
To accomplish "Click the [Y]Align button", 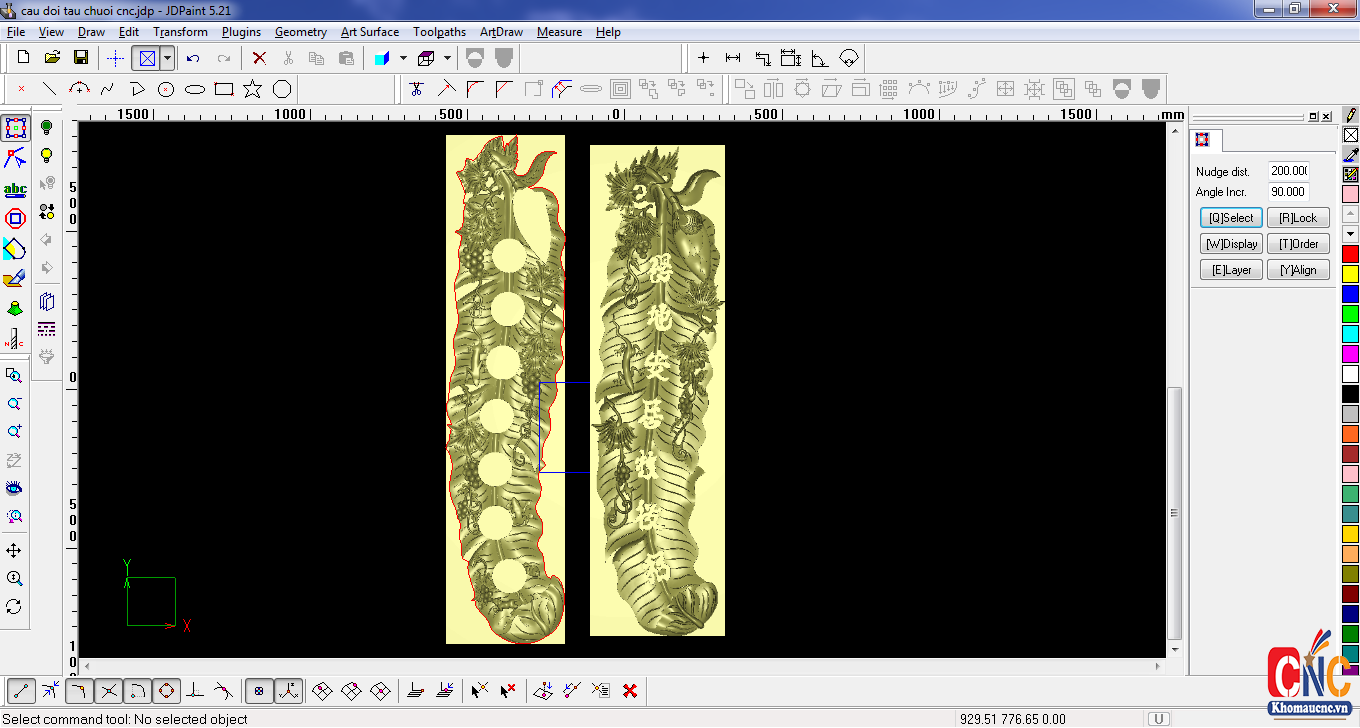I will coord(1298,270).
